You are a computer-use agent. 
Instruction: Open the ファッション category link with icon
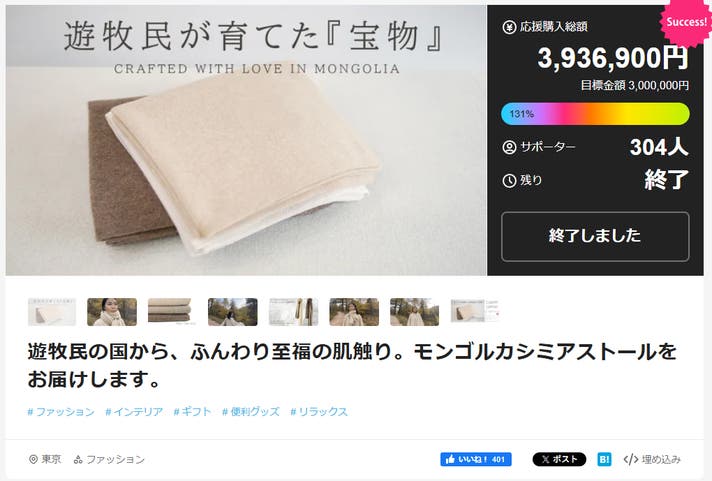(109, 459)
